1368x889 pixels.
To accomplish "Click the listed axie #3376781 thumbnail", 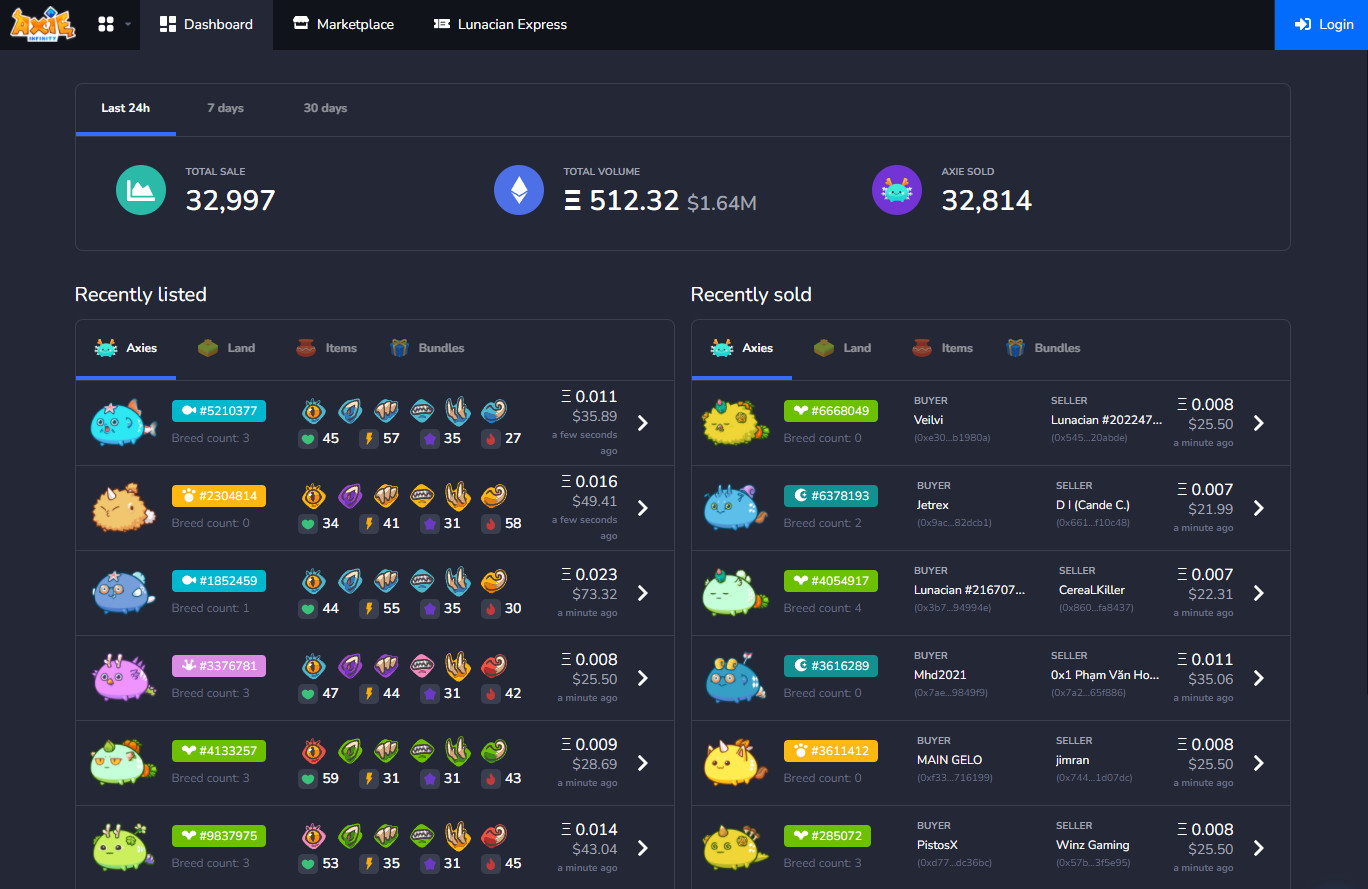I will click(x=123, y=677).
